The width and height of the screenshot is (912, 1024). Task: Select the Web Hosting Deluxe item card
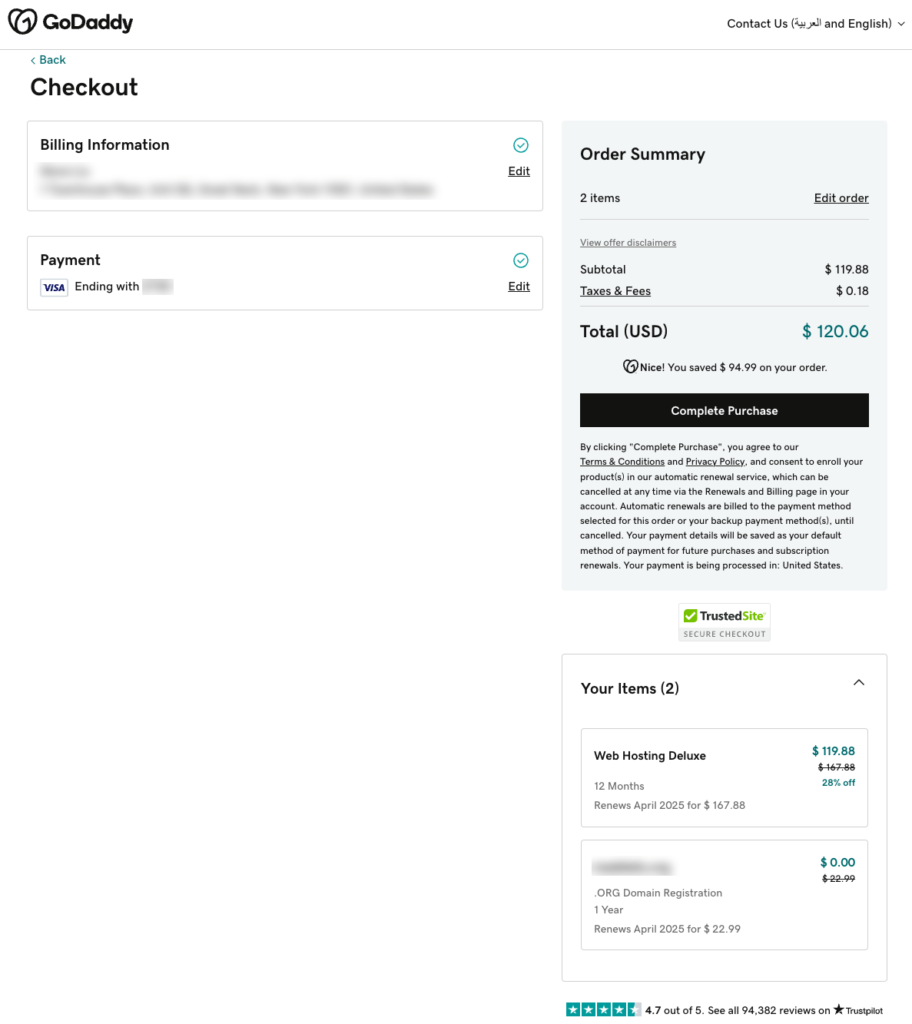pyautogui.click(x=723, y=777)
